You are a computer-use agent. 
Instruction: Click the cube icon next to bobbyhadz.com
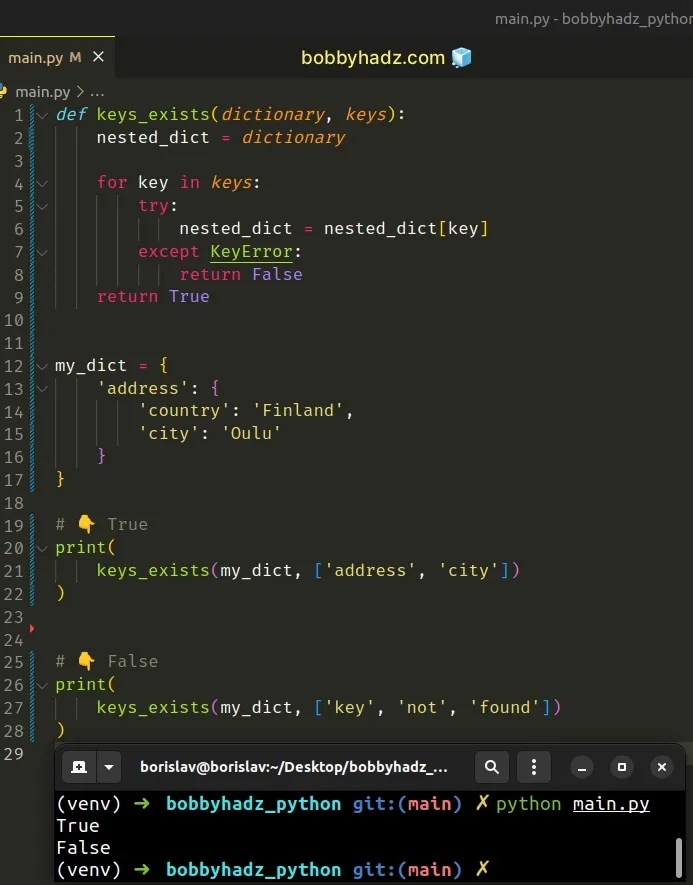[x=462, y=58]
